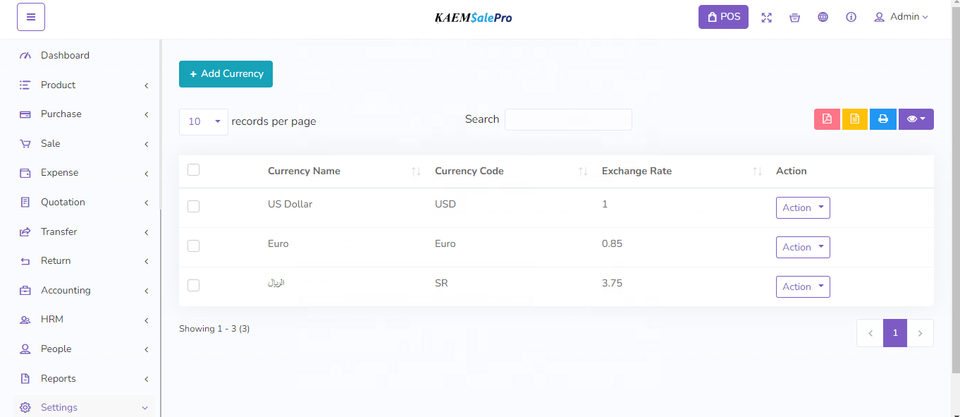This screenshot has height=417, width=960.
Task: Check the US Dollar row checkbox
Action: point(194,206)
